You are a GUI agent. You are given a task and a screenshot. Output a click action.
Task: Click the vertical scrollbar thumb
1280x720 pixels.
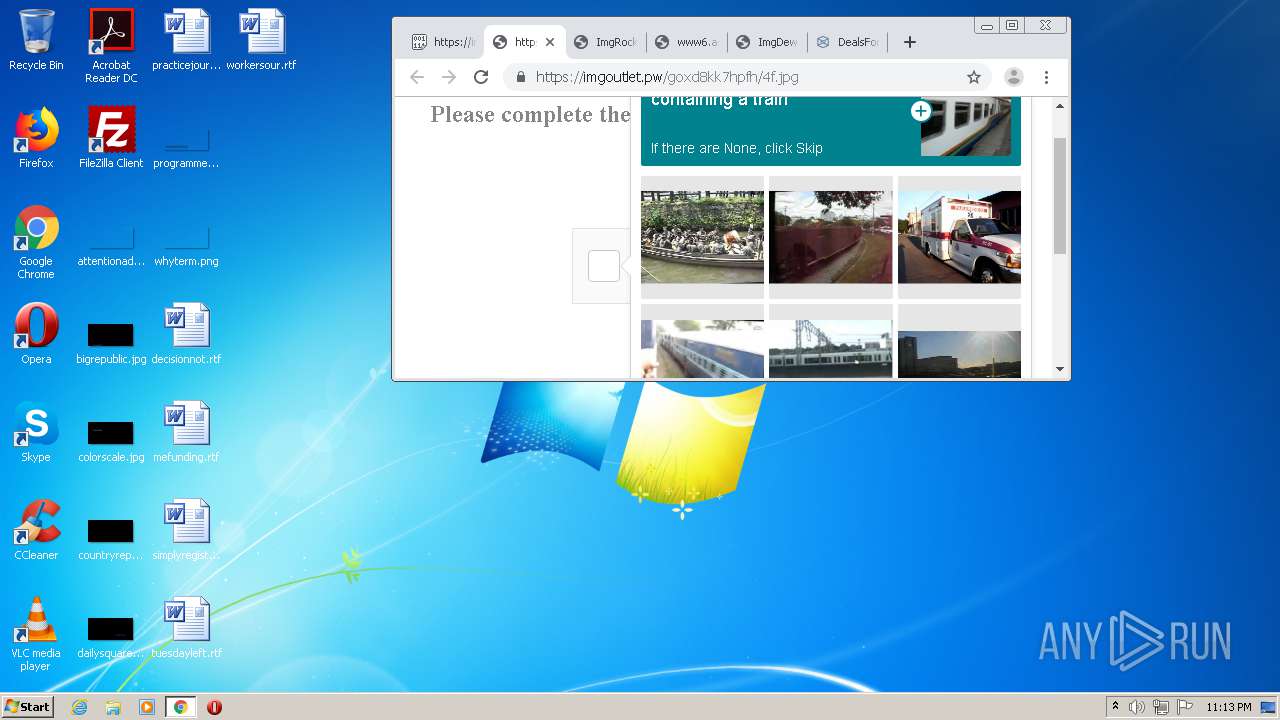pos(1060,196)
